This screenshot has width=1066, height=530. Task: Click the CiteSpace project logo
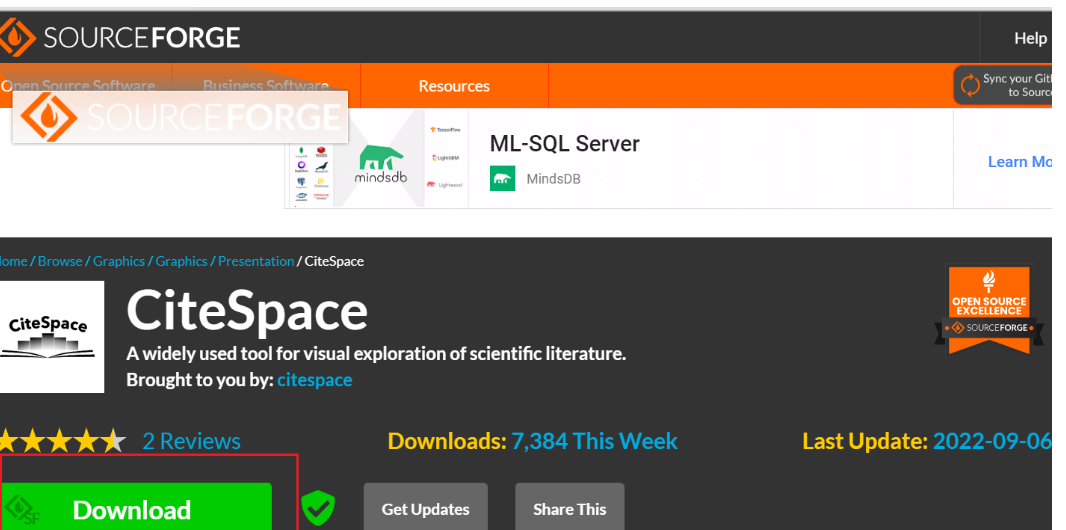52,336
